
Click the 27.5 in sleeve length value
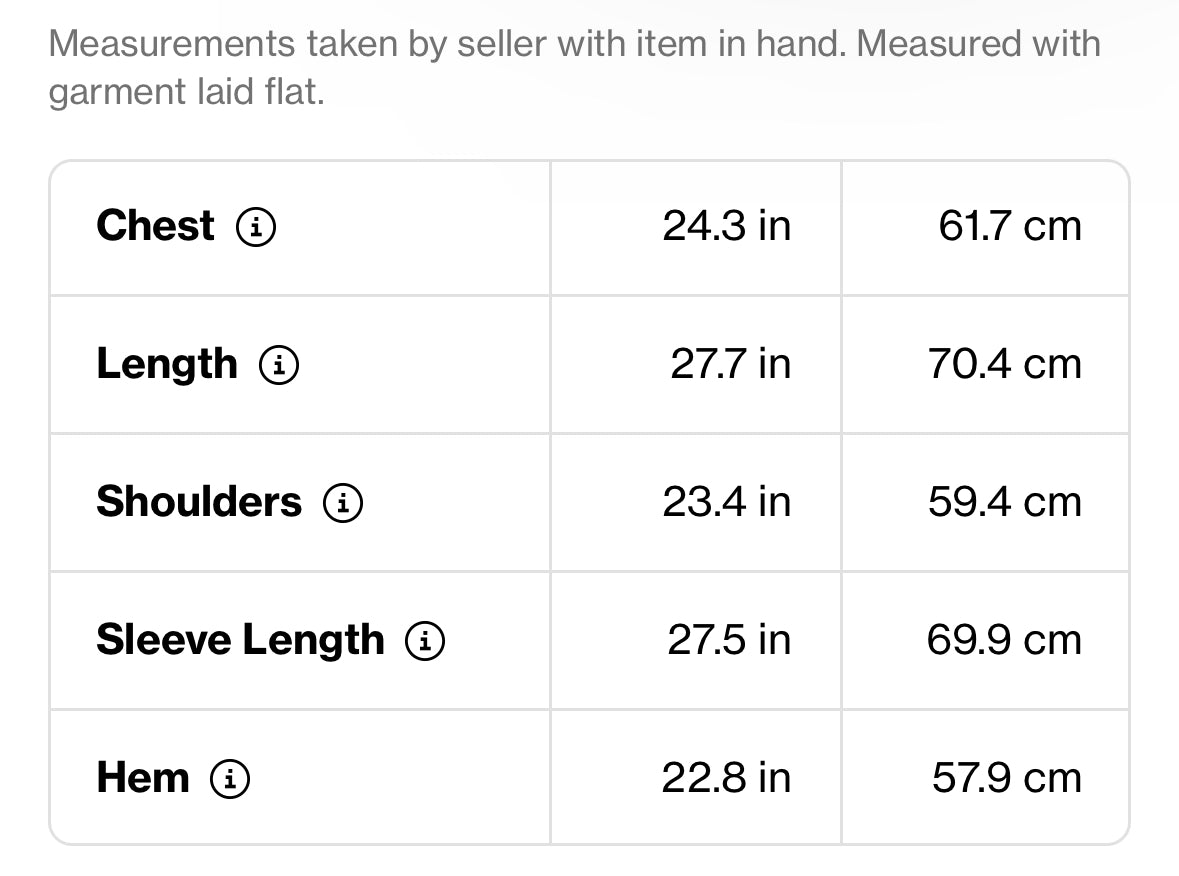point(729,640)
